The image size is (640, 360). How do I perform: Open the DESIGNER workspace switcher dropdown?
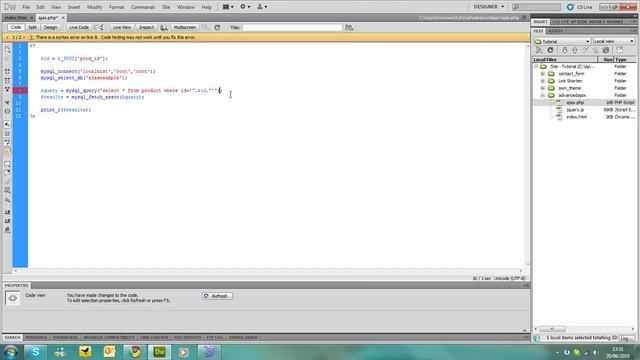point(489,7)
